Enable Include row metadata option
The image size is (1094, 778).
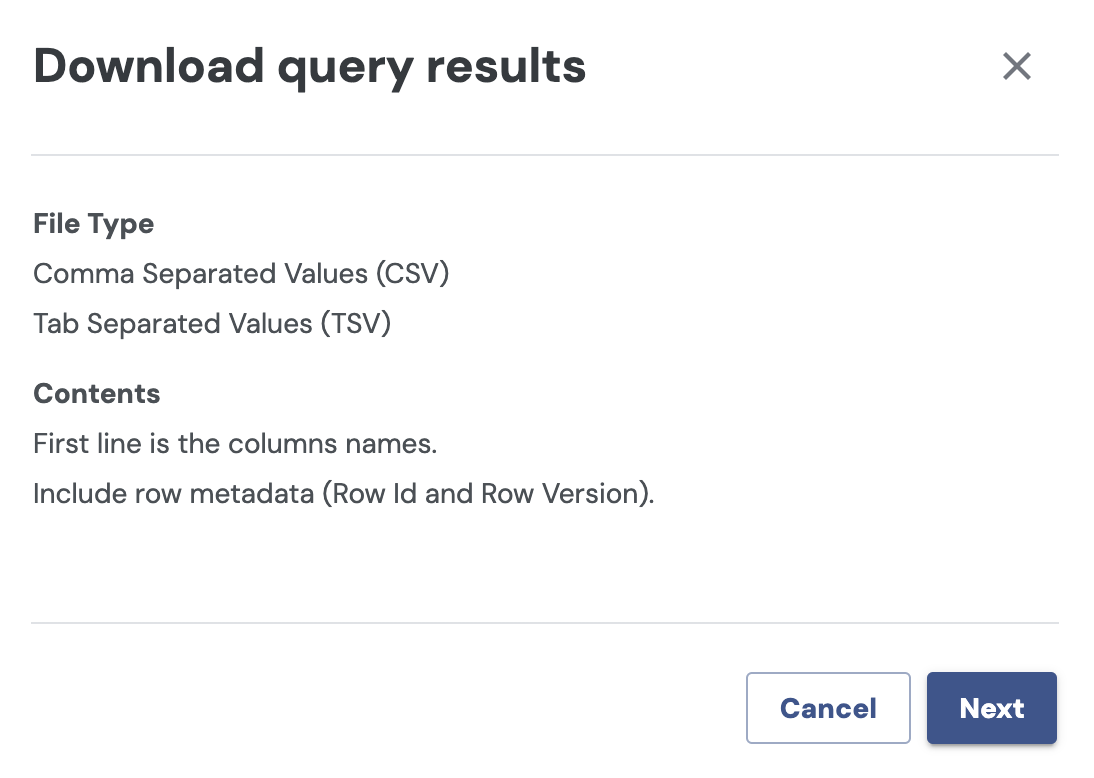tap(343, 494)
